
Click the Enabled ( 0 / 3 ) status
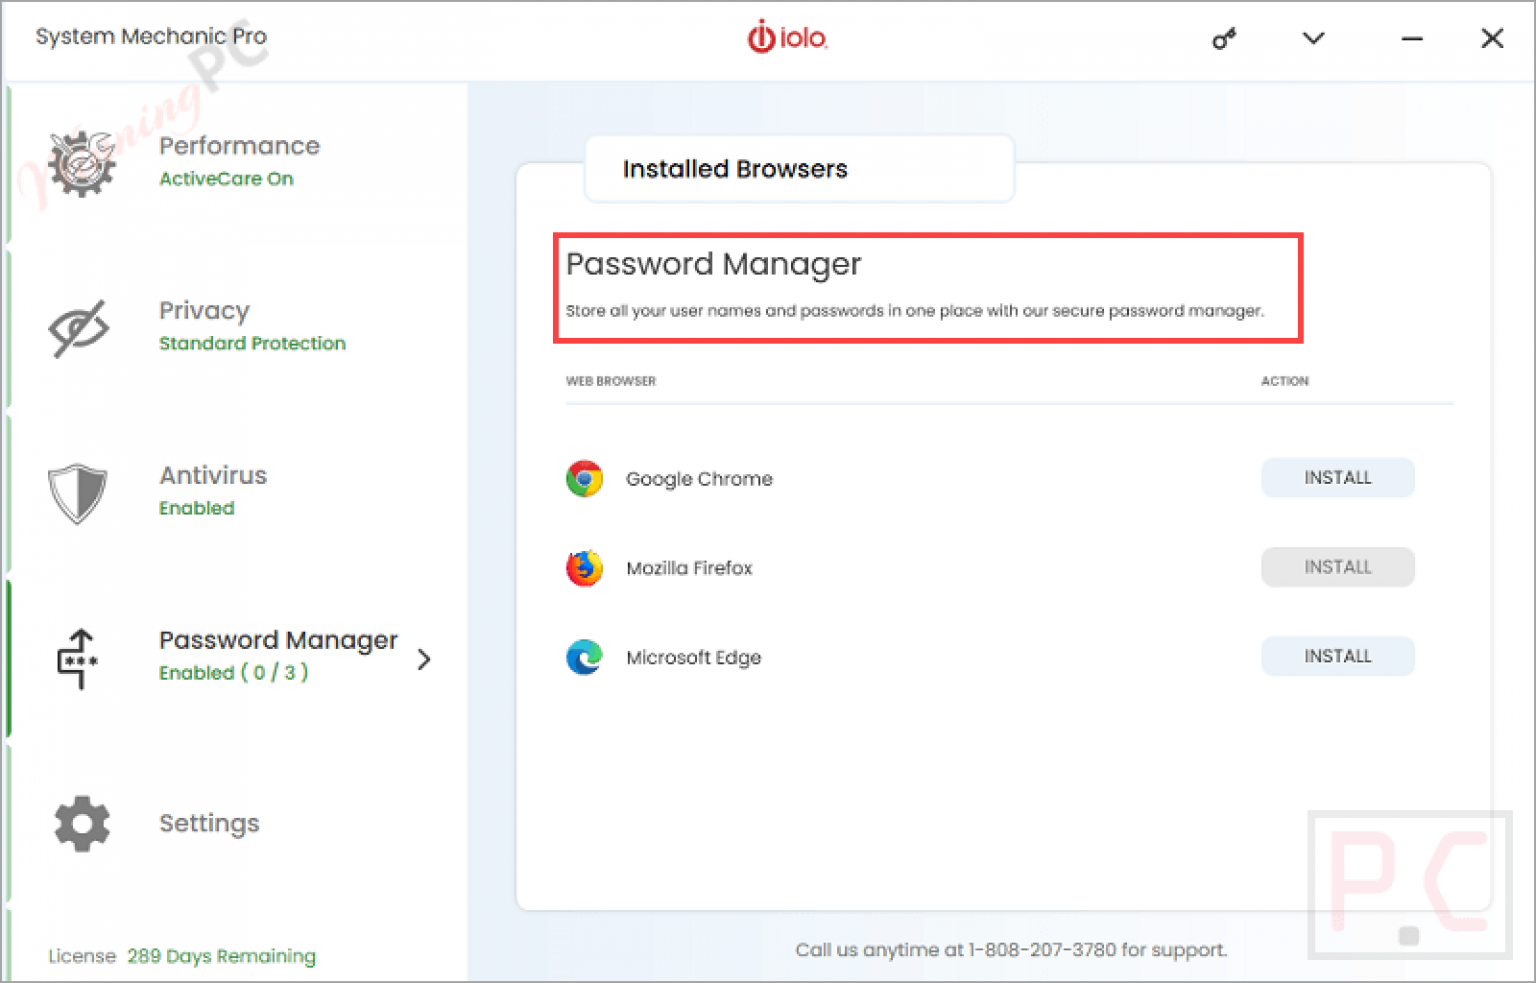click(x=233, y=673)
